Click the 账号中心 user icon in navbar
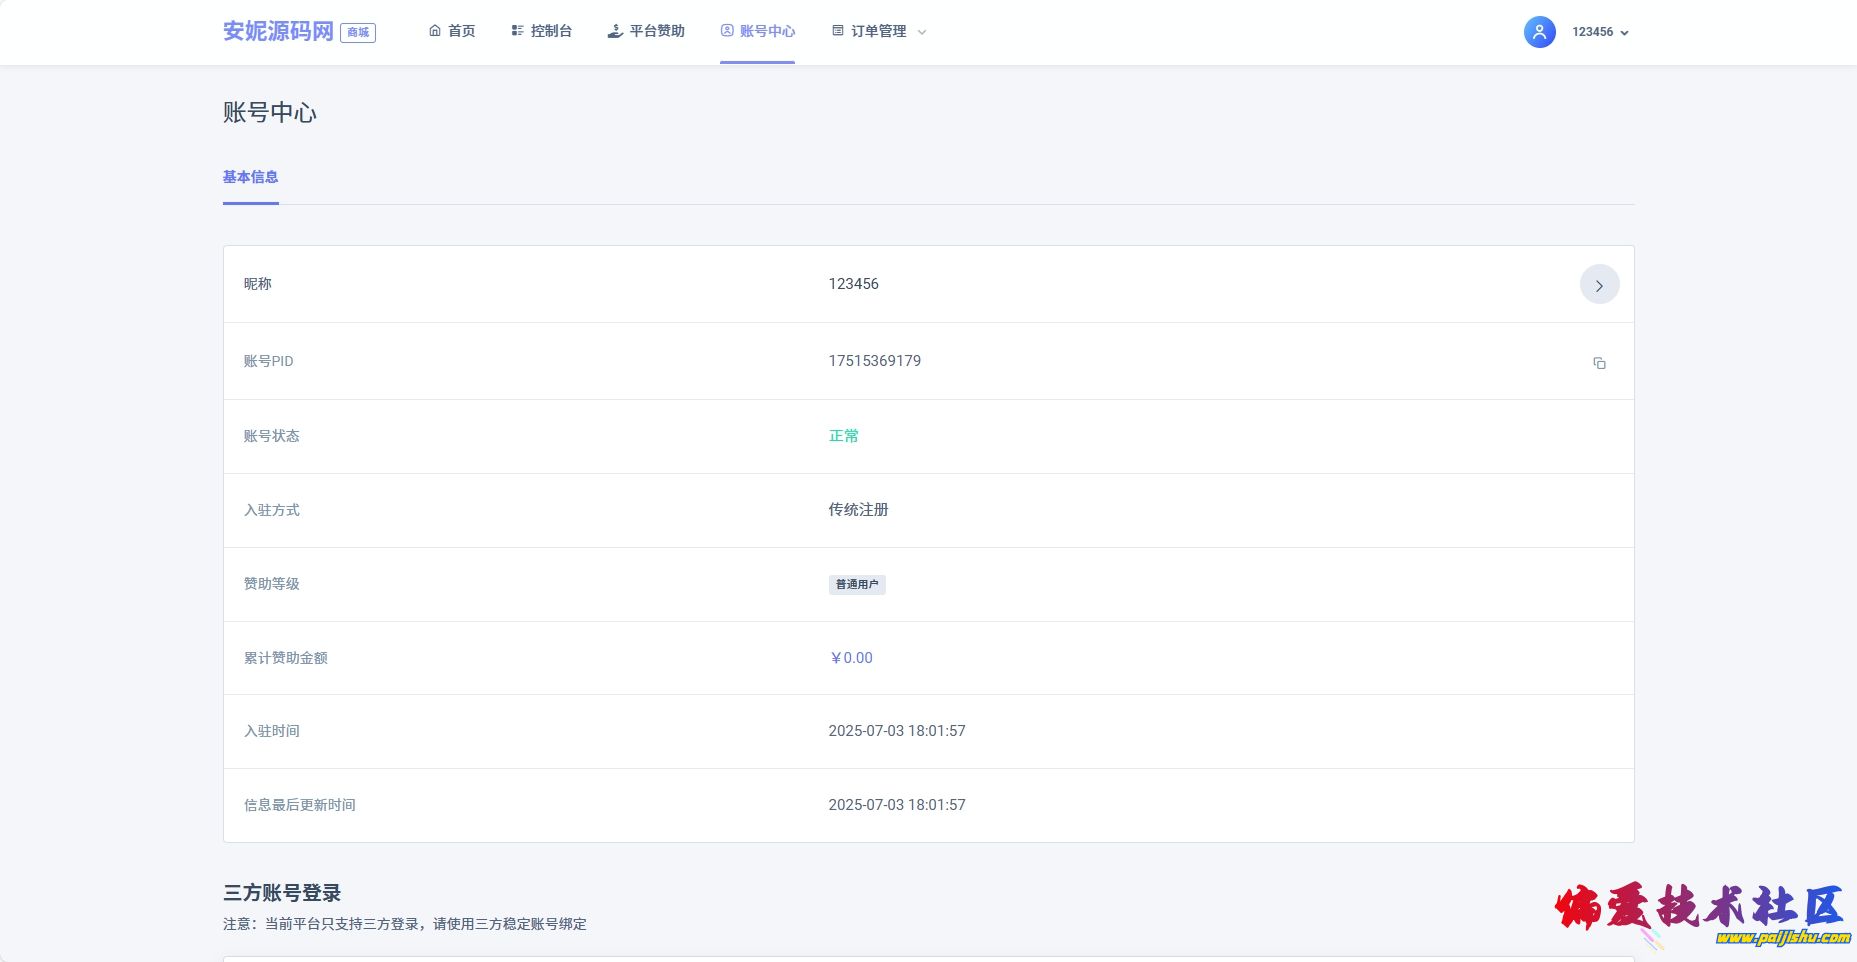 pos(727,31)
